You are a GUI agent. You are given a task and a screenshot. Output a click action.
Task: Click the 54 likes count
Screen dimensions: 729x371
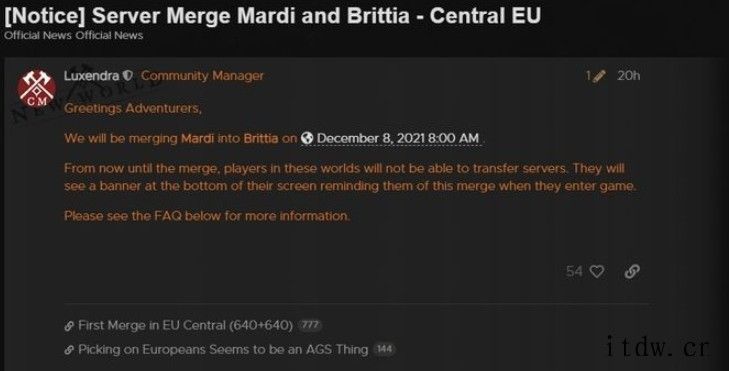[574, 271]
